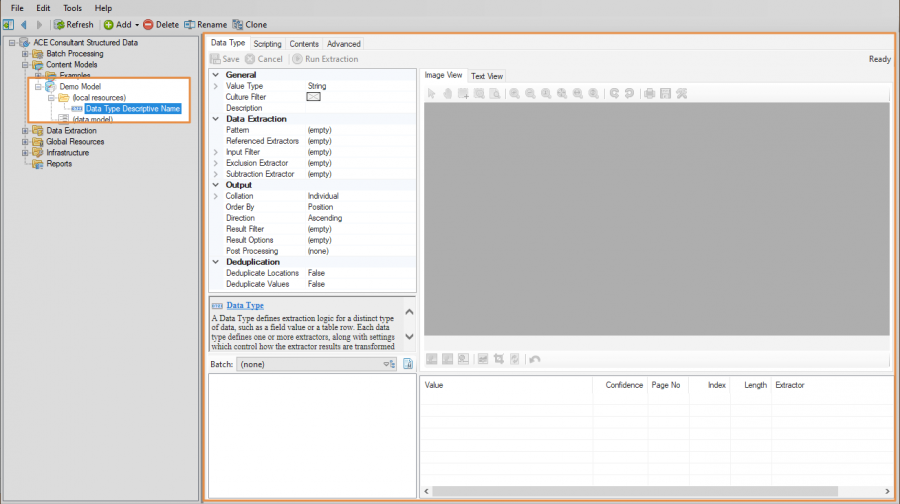Open the Data Type help link
The width and height of the screenshot is (900, 504).
[245, 305]
